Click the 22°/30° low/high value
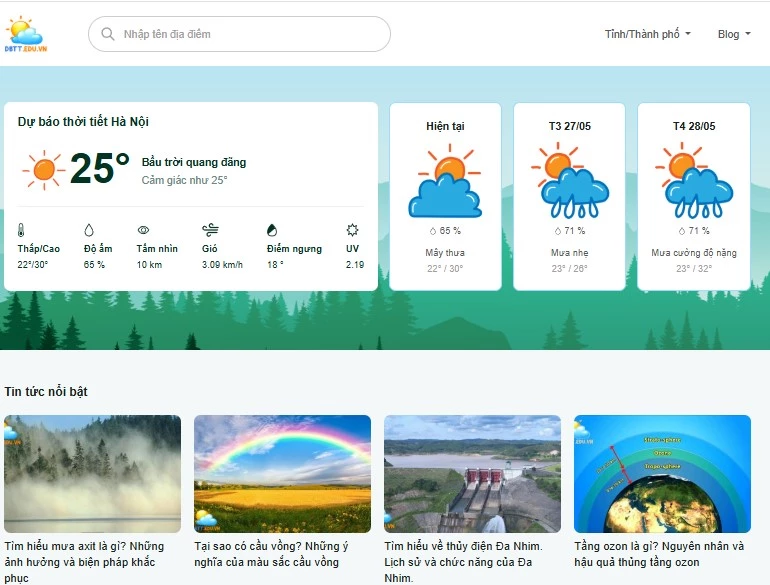The image size is (770, 585). (33, 264)
